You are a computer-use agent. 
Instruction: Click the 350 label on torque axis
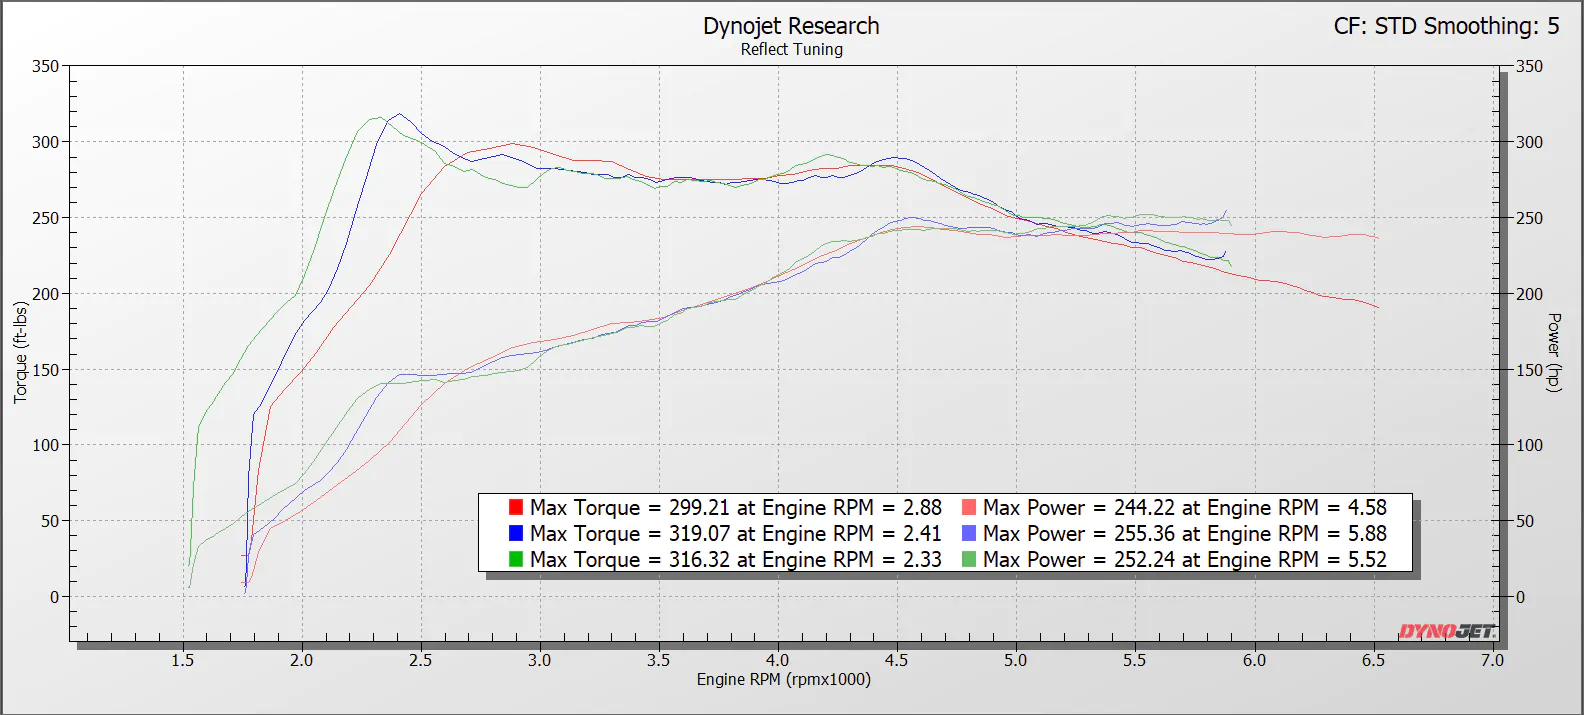pos(45,66)
